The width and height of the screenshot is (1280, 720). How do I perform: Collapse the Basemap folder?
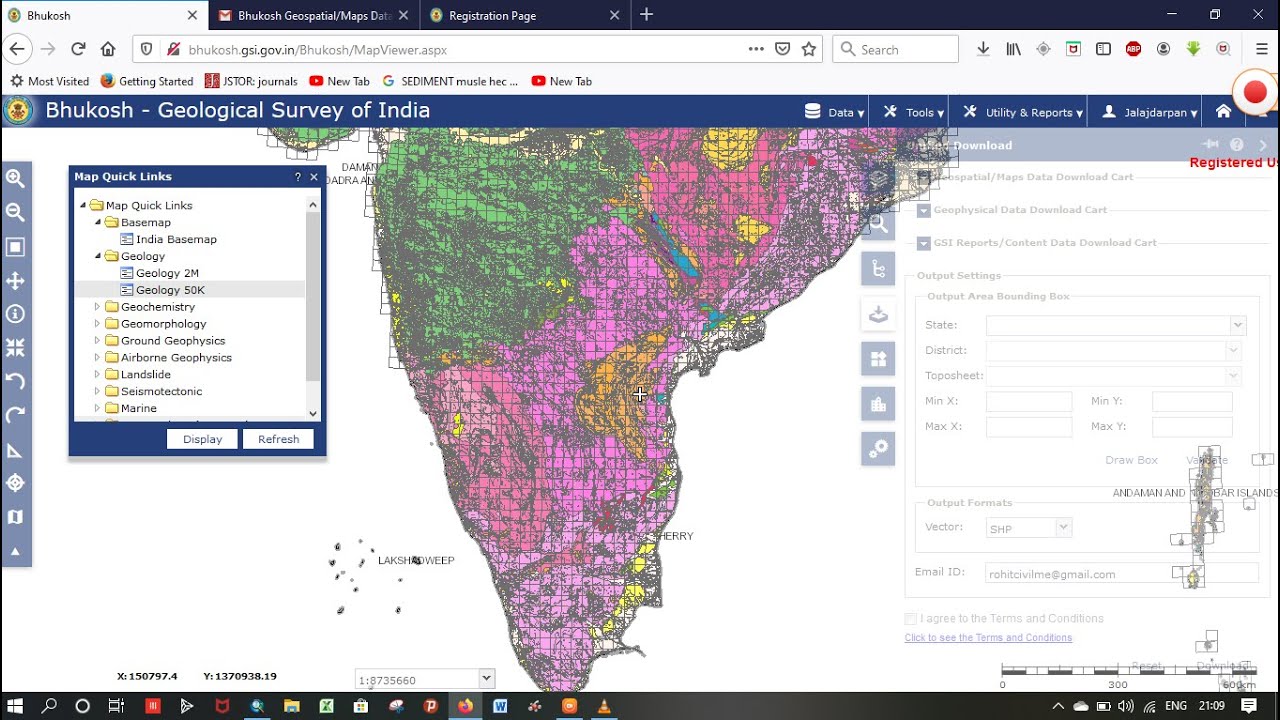click(98, 222)
